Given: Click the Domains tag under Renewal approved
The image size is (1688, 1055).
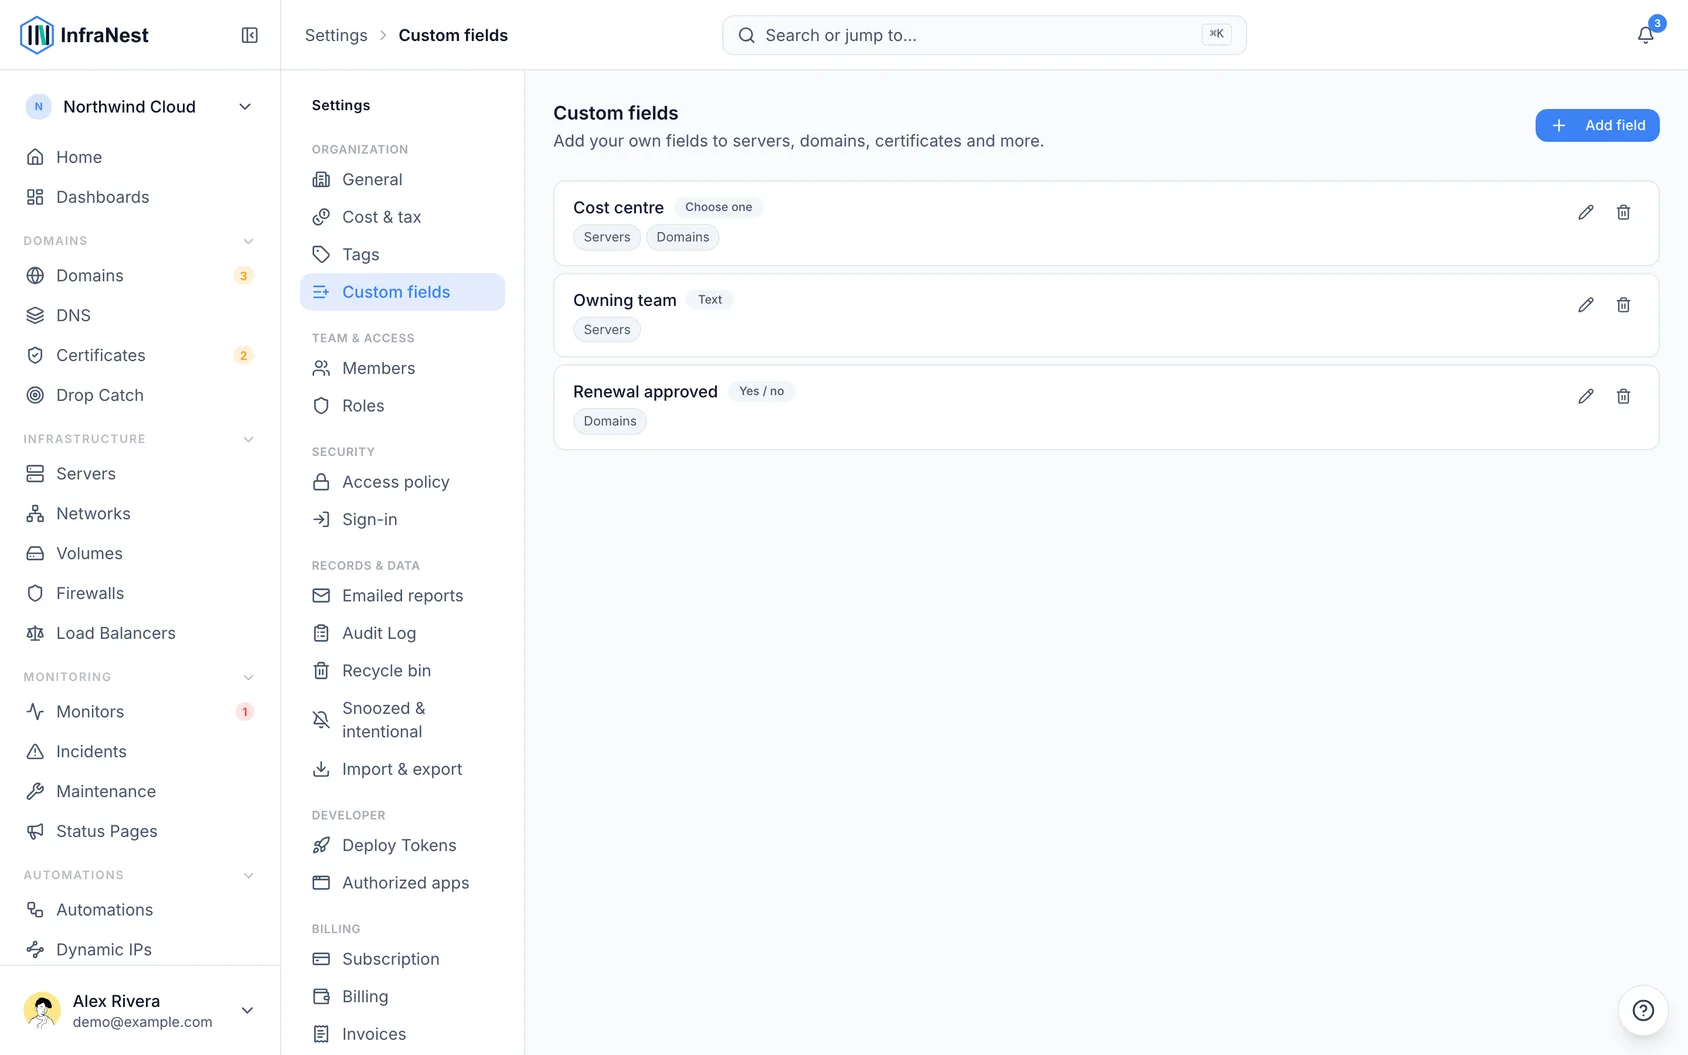Looking at the screenshot, I should click(x=610, y=421).
